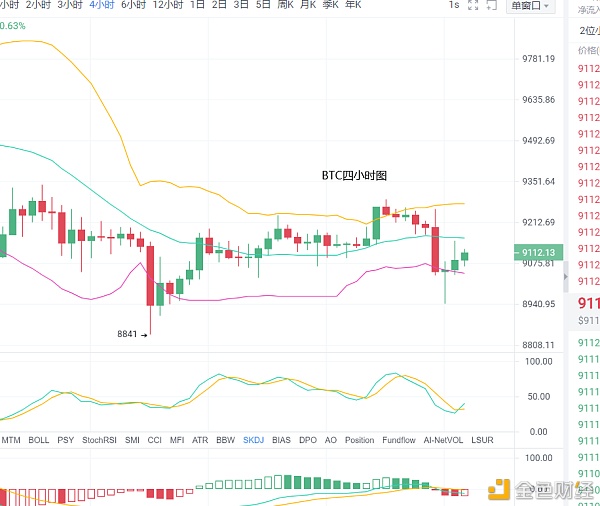Select the DPO indicator
The image size is (600, 506).
click(x=308, y=440)
